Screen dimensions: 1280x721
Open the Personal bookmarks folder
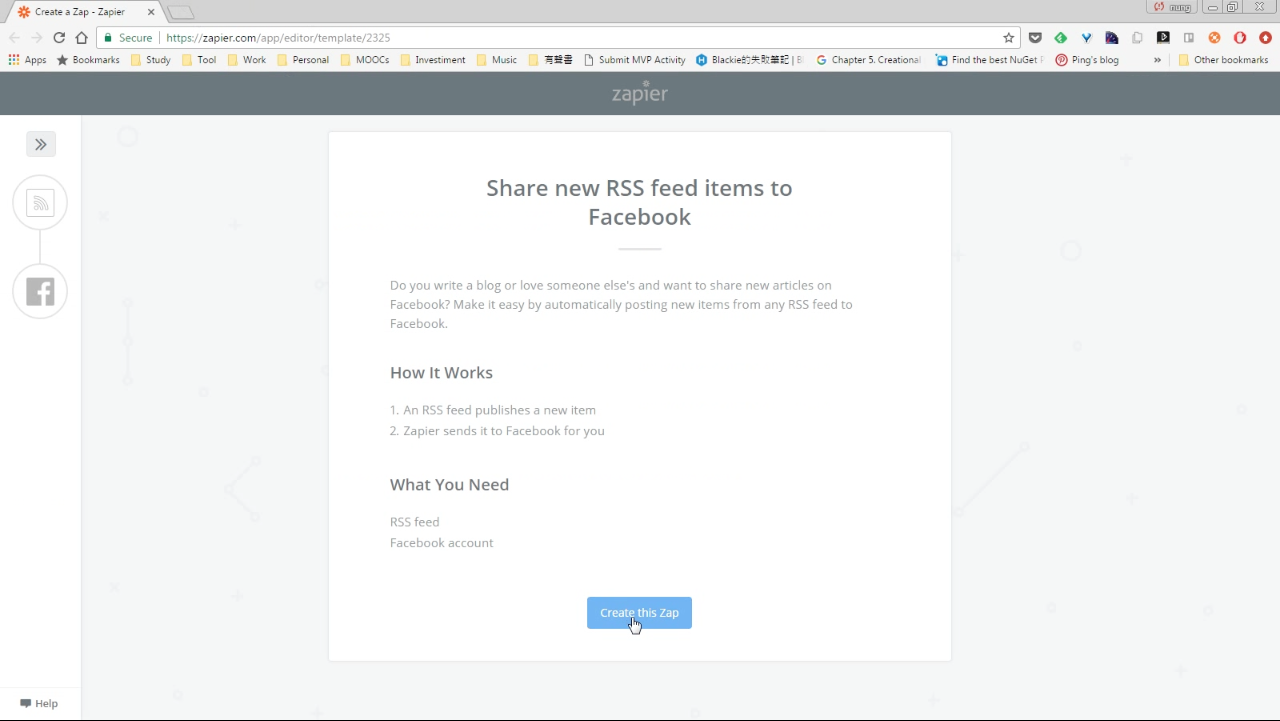point(303,60)
